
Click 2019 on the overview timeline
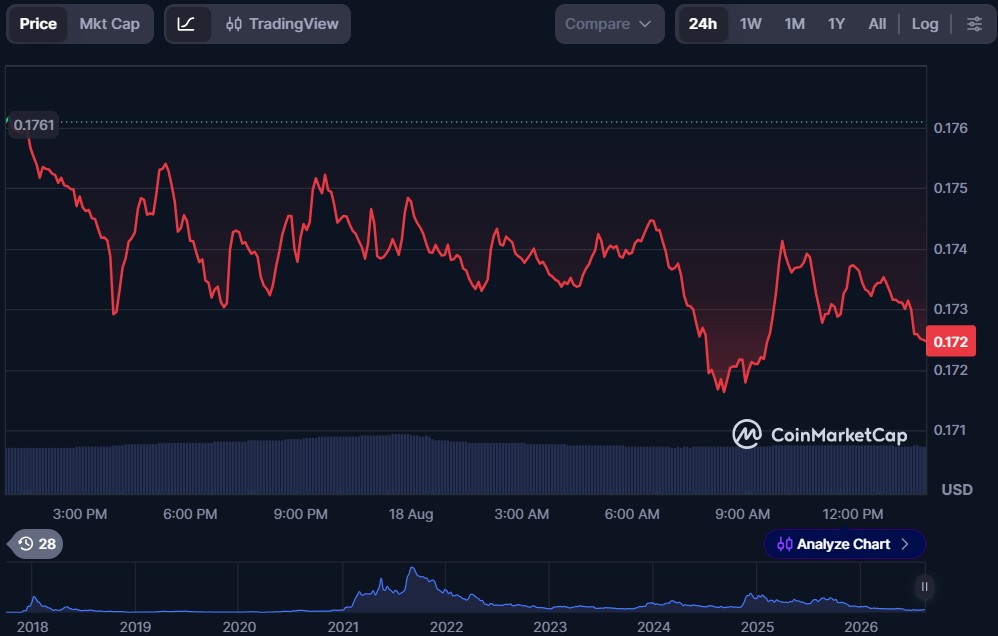click(x=136, y=627)
